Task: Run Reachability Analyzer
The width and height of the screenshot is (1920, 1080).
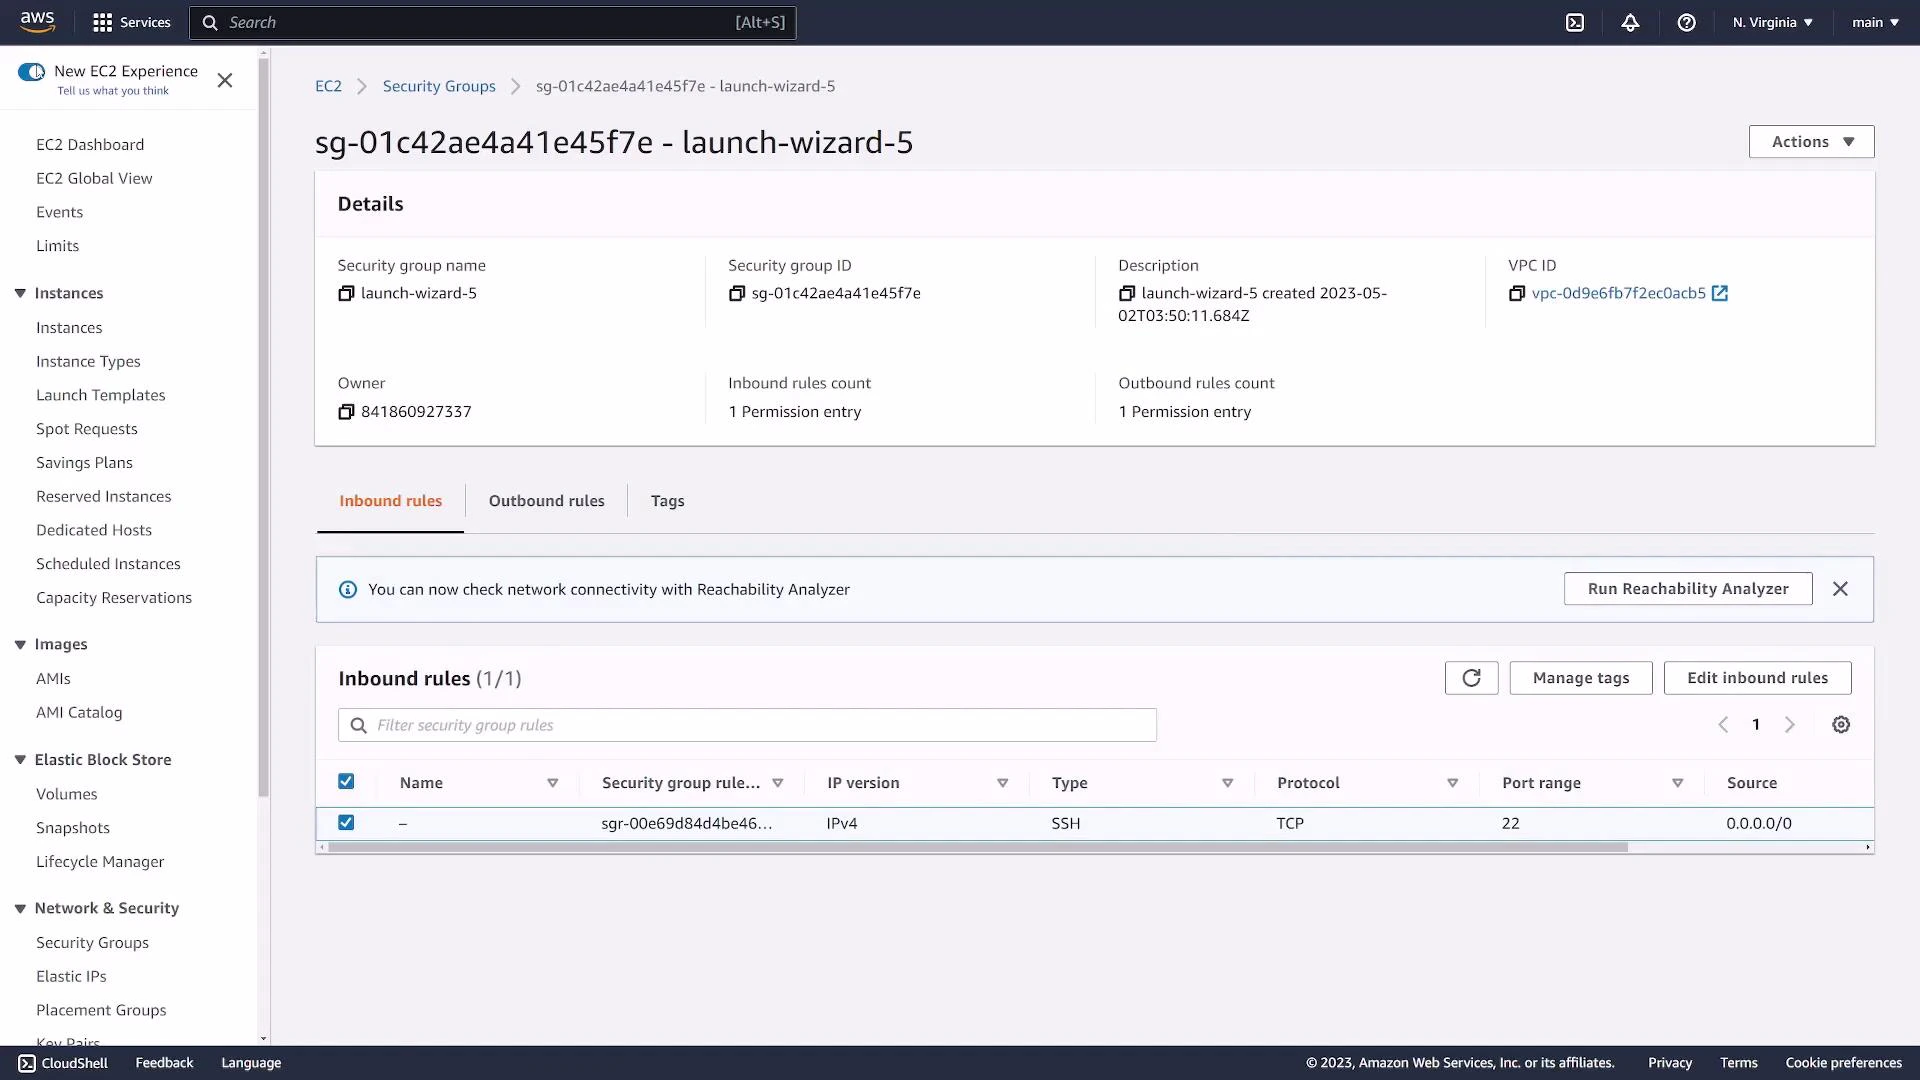Action: coord(1687,588)
